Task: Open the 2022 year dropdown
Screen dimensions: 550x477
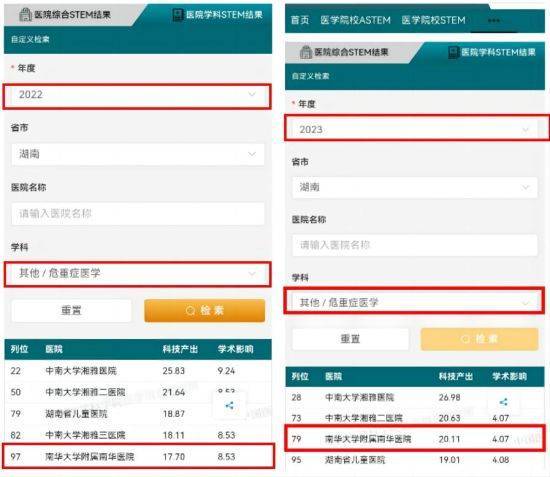Action: tap(137, 95)
